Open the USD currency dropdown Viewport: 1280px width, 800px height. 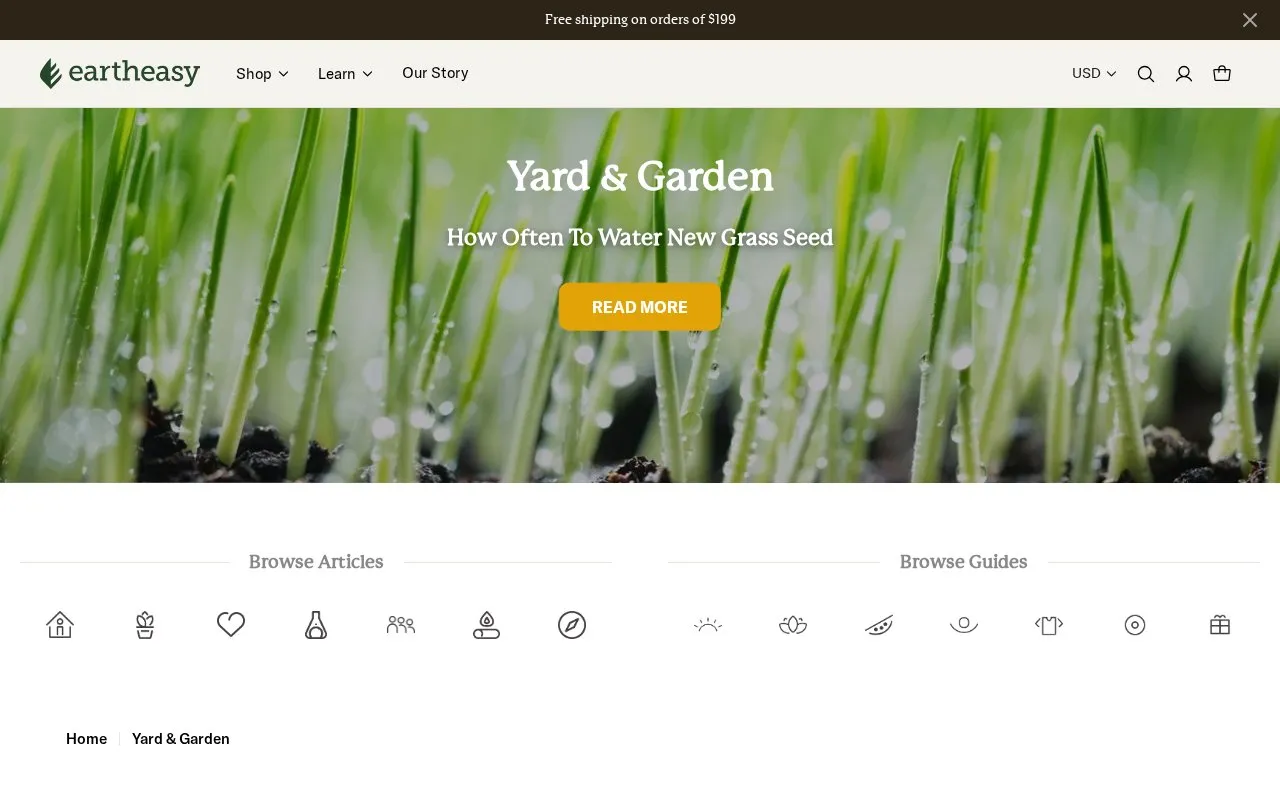pos(1094,73)
